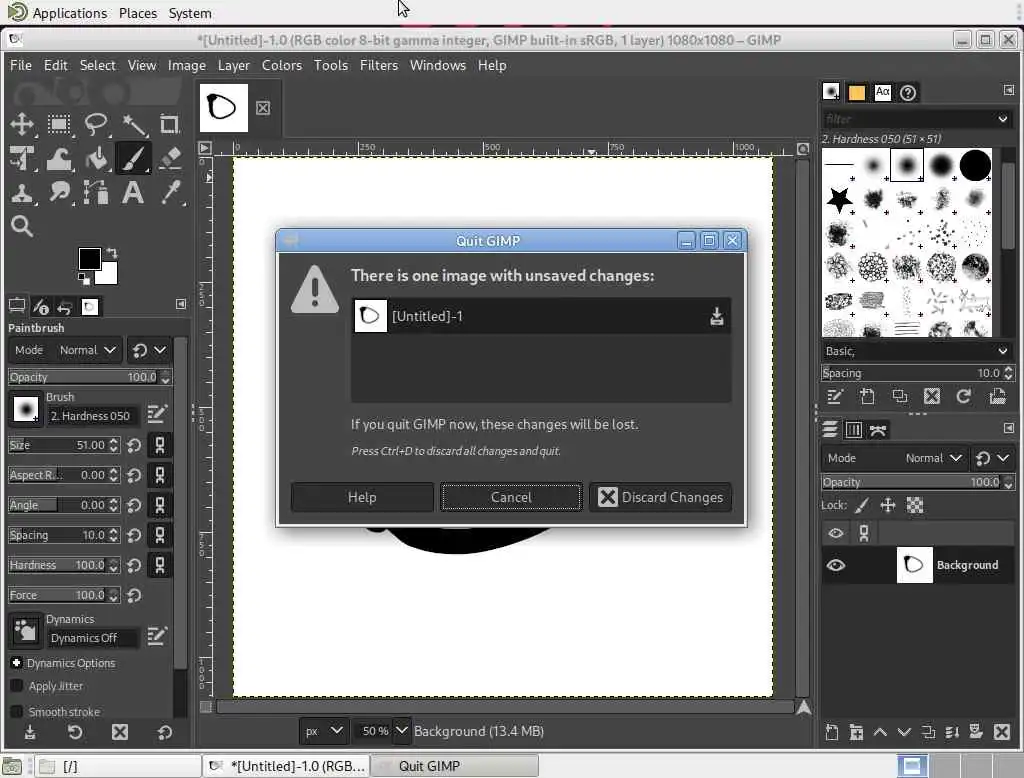This screenshot has height=778, width=1024.
Task: Select the Paths tool
Action: (96, 193)
